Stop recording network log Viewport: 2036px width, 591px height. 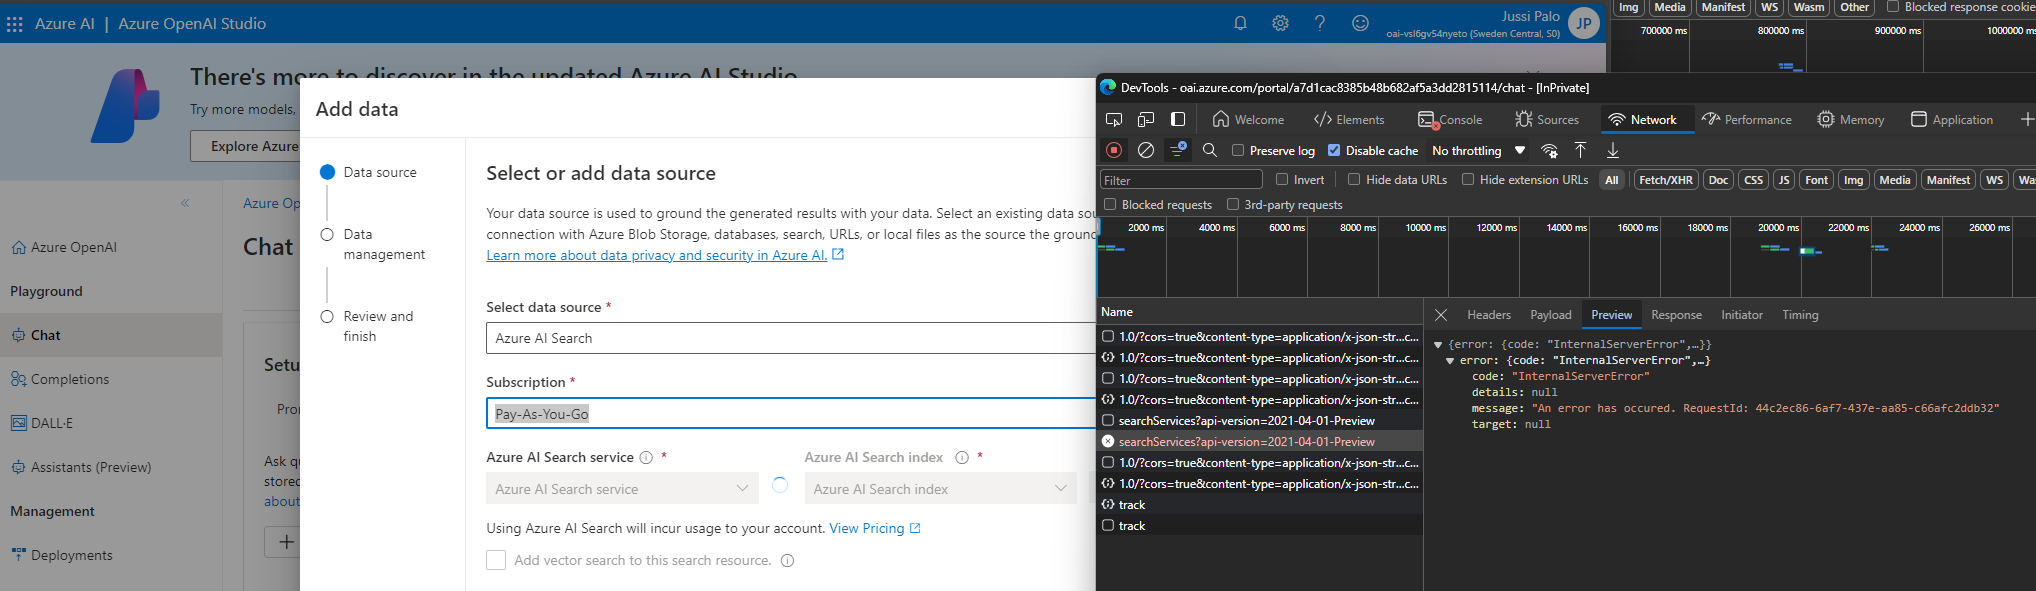pos(1114,150)
